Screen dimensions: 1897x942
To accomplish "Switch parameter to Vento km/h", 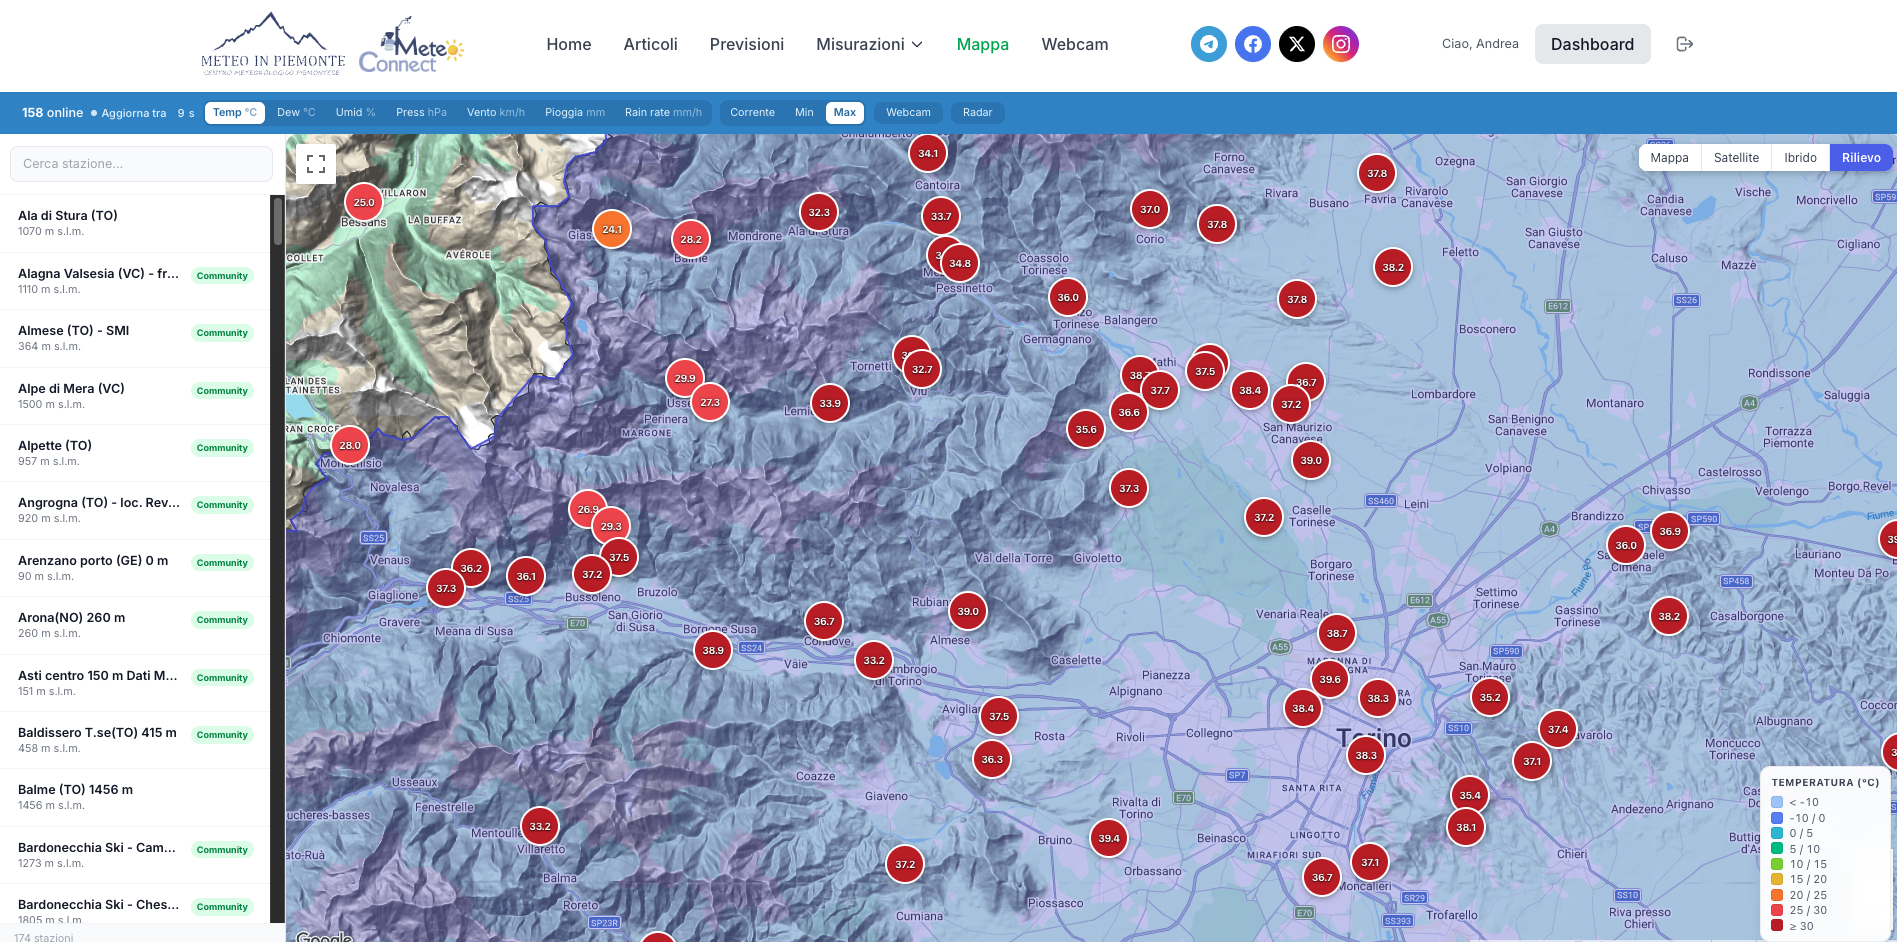I will pyautogui.click(x=496, y=112).
